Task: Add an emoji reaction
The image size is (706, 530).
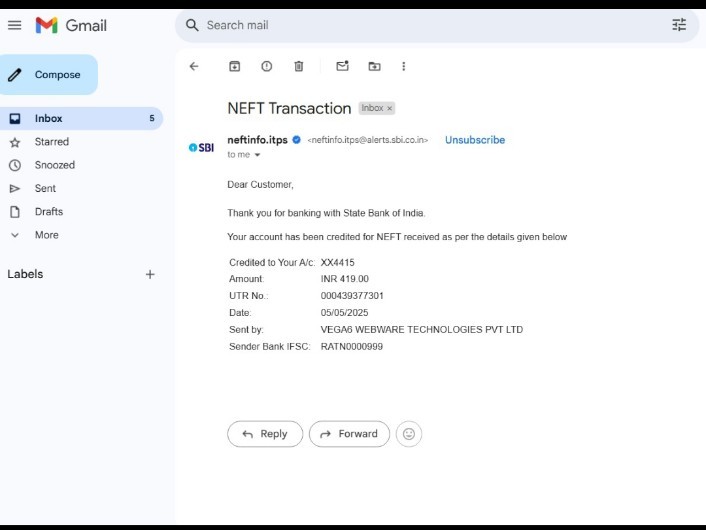Action: 408,434
